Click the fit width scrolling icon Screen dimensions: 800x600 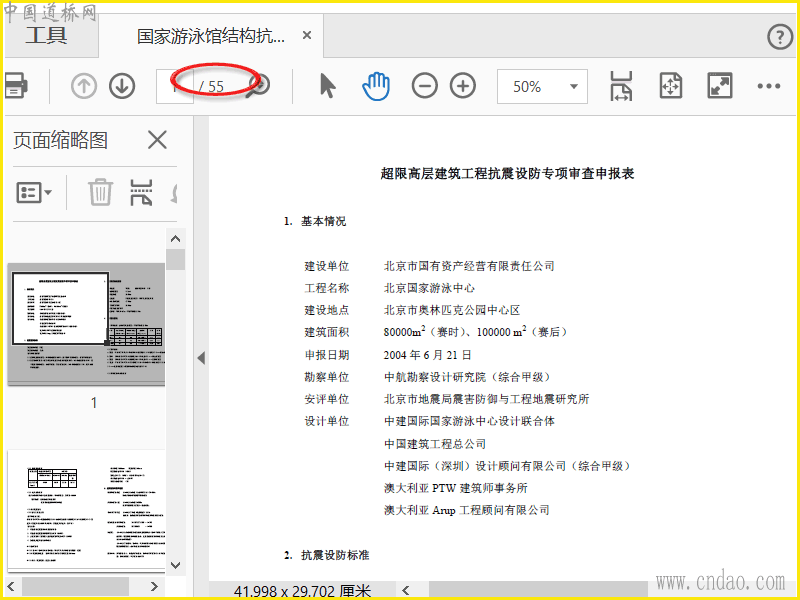621,86
